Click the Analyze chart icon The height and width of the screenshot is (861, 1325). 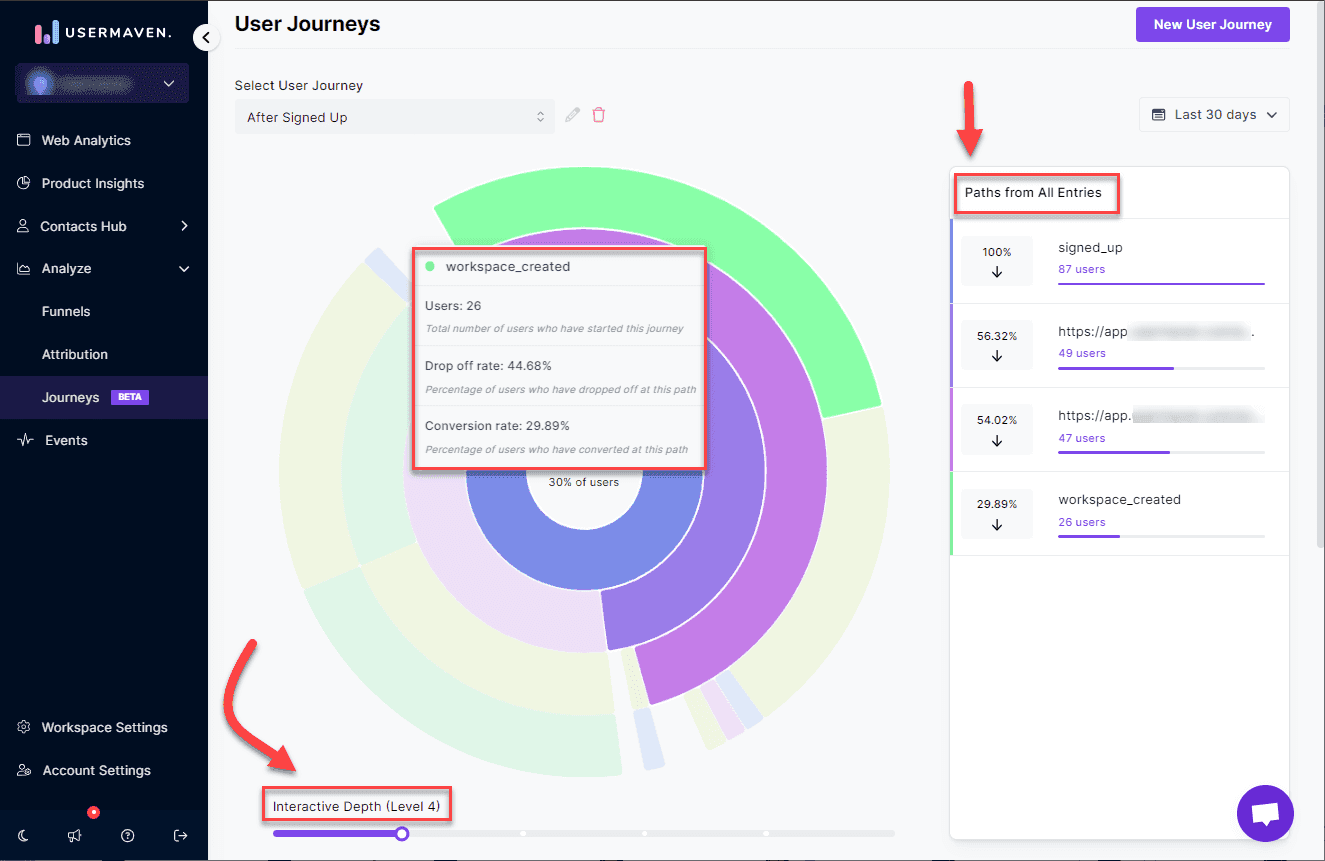tap(23, 269)
